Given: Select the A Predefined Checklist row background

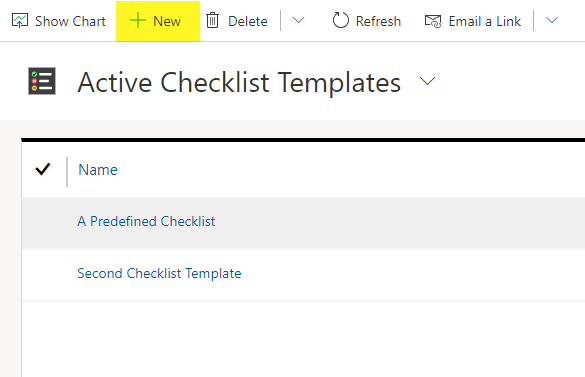Looking at the screenshot, I should [x=303, y=223].
